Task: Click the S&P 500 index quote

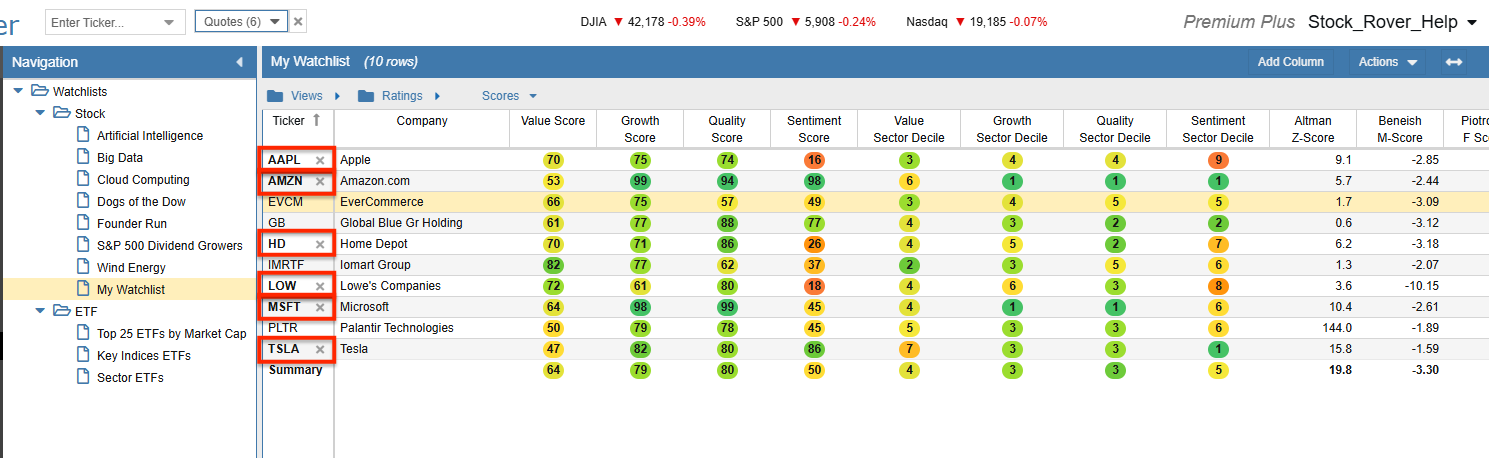Action: 806,21
